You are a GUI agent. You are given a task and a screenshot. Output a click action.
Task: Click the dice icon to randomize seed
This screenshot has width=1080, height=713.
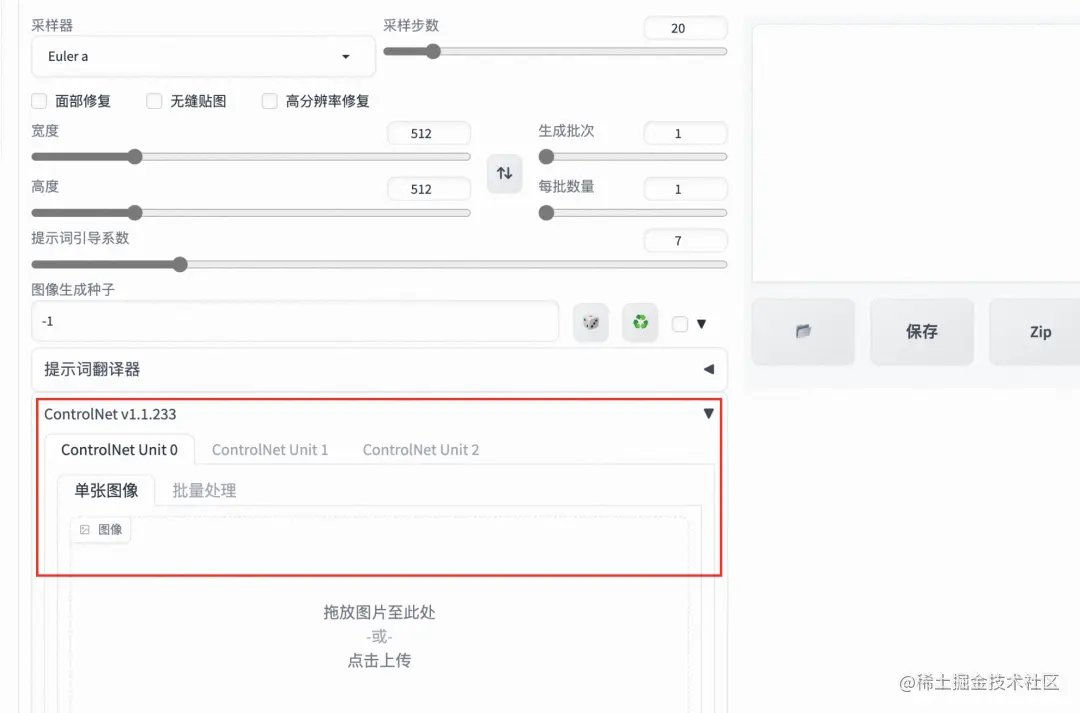click(x=590, y=322)
